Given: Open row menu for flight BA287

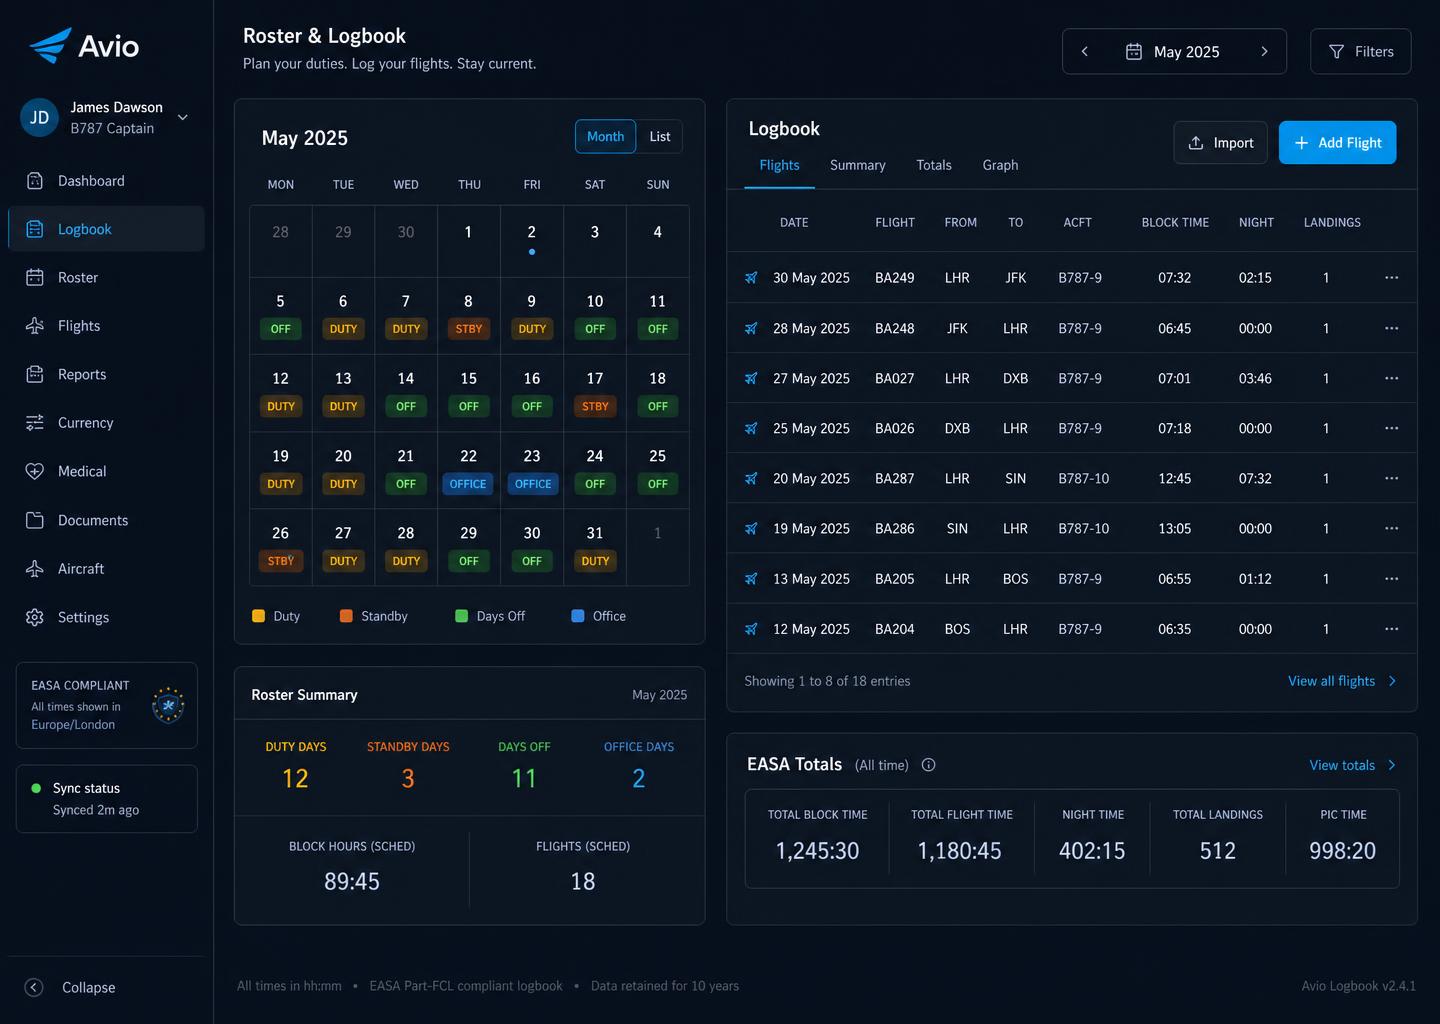Looking at the screenshot, I should tap(1391, 479).
